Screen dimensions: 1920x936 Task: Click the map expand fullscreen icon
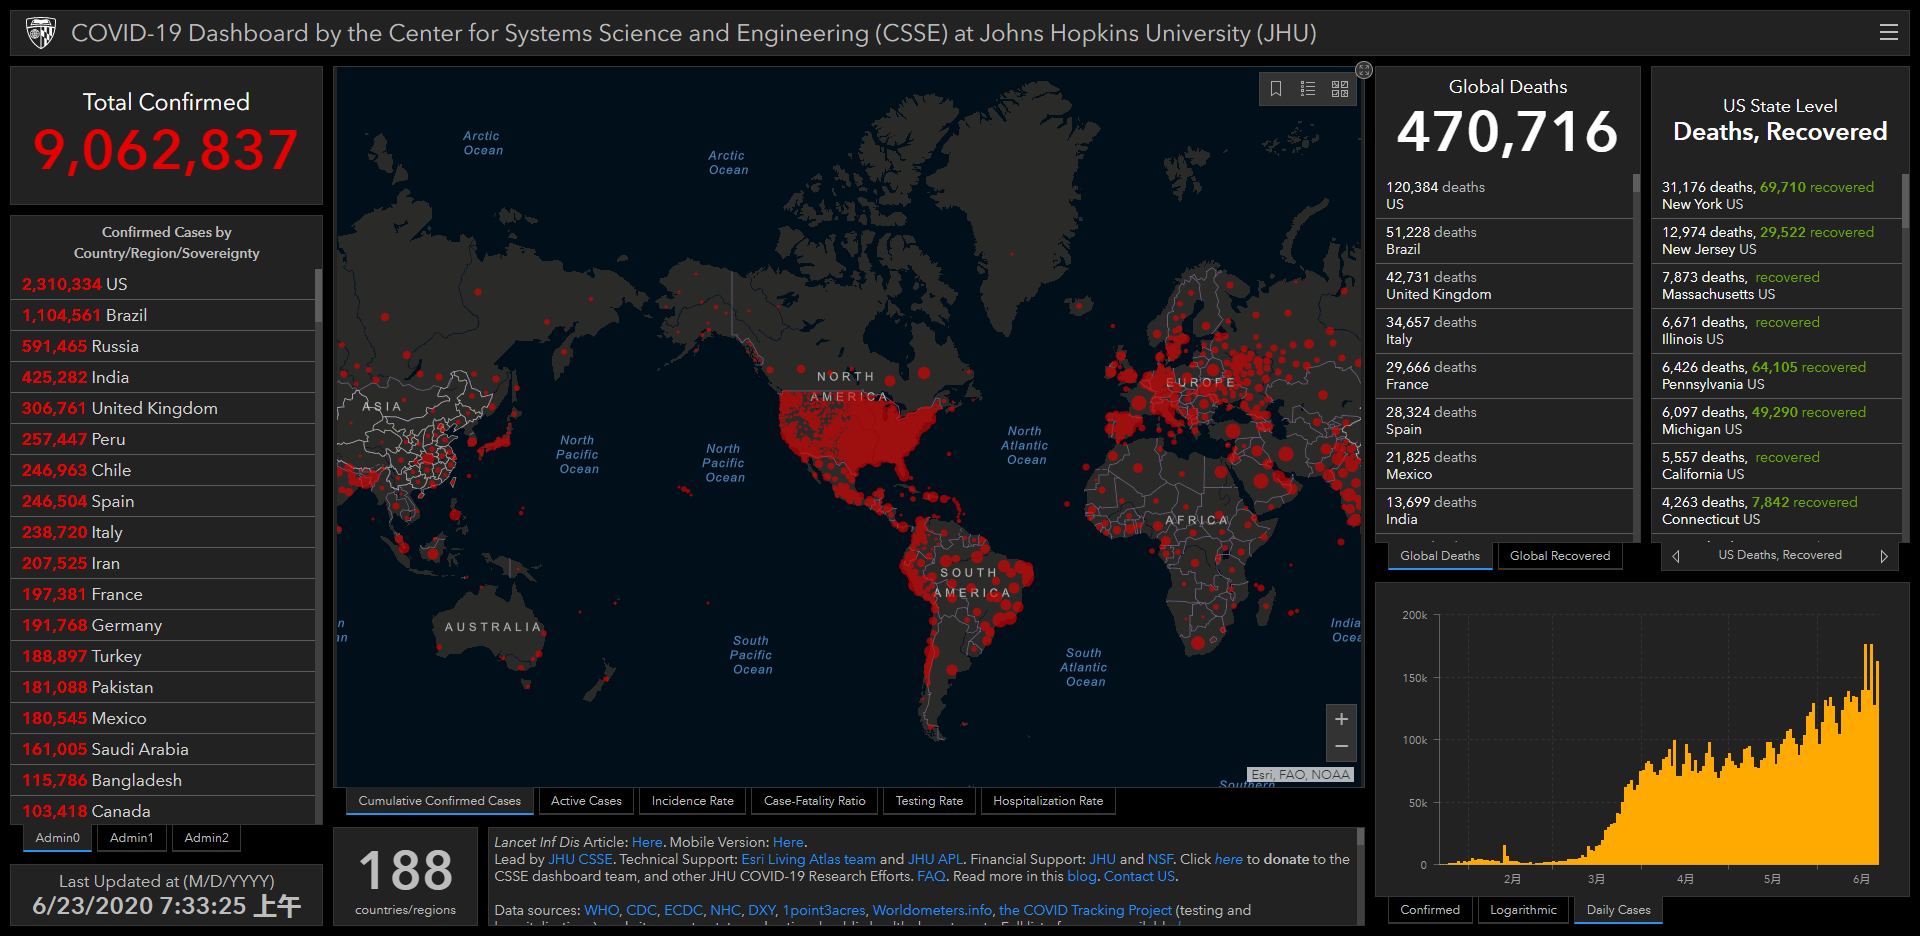click(1363, 70)
